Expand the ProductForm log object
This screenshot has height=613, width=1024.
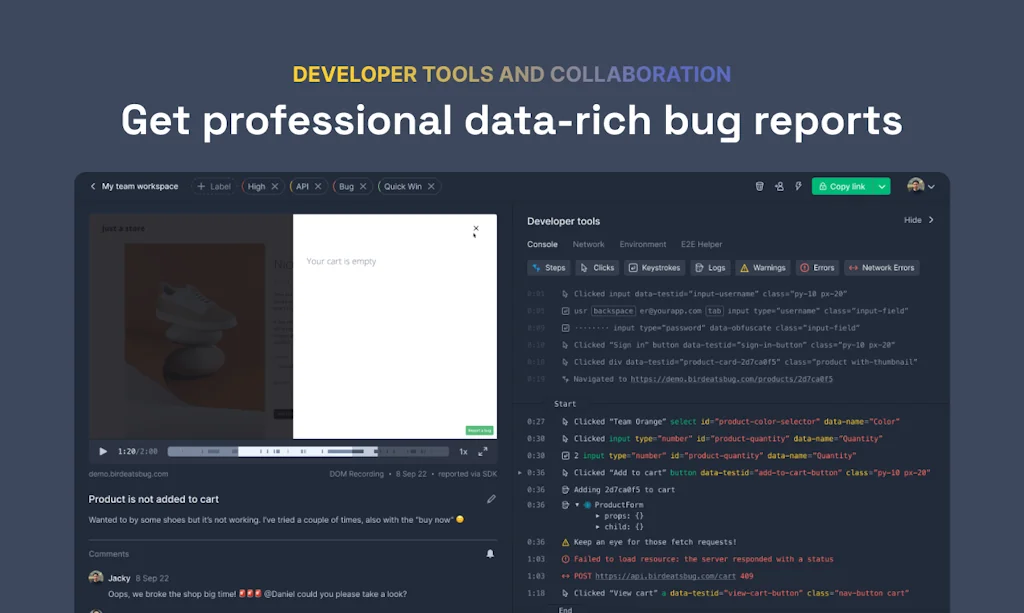pyautogui.click(x=576, y=506)
